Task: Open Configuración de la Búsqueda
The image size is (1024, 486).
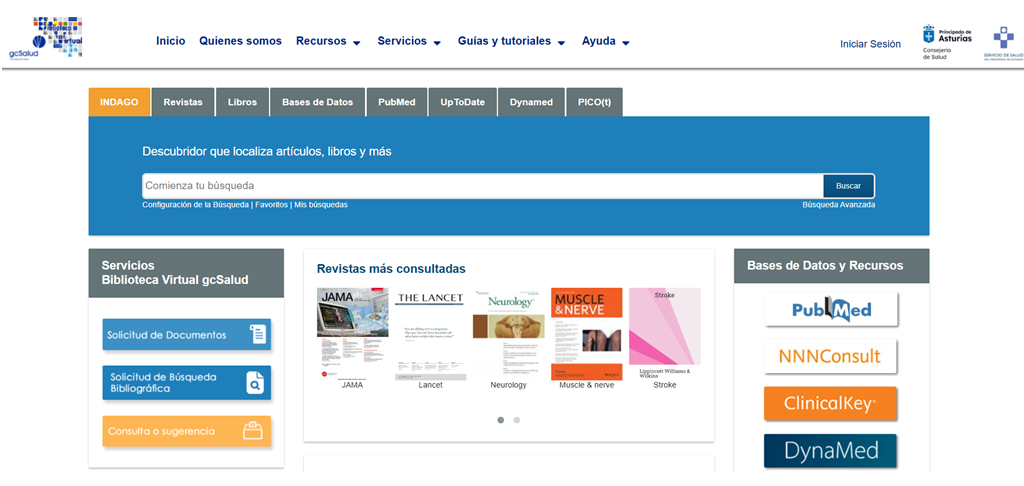Action: [195, 204]
